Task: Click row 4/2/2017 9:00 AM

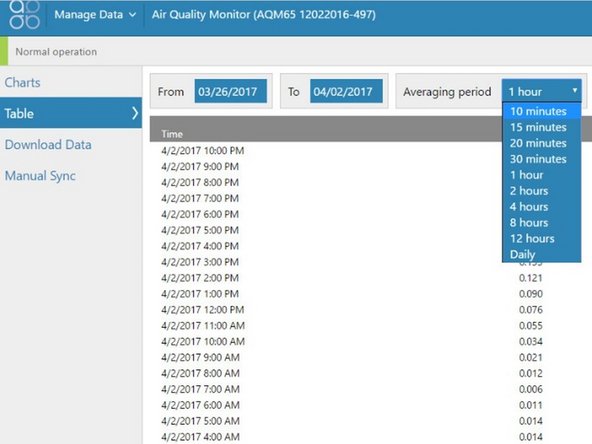Action: [x=200, y=357]
